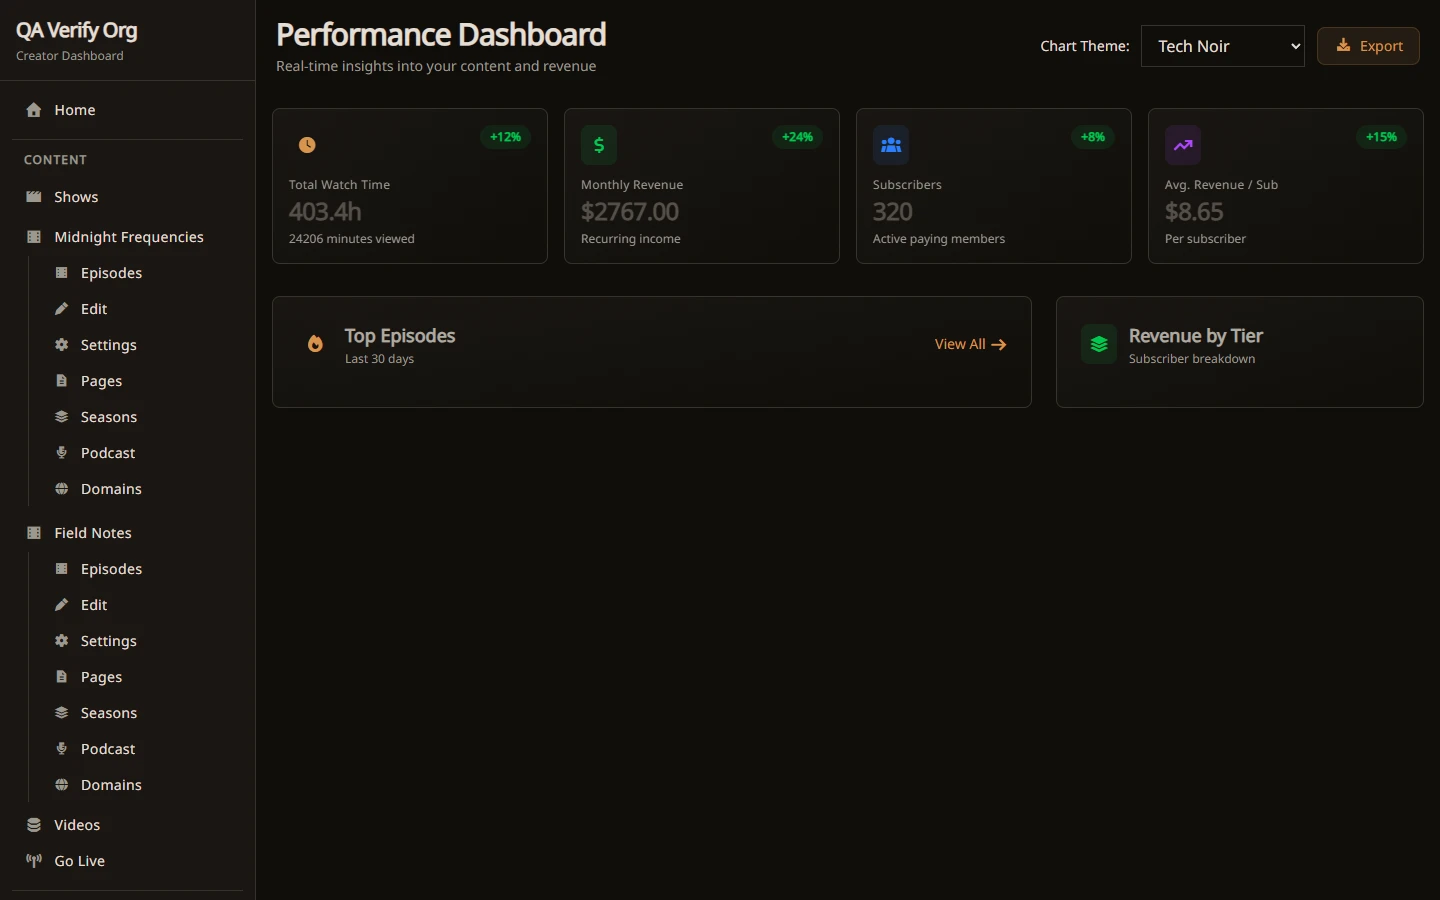Screen dimensions: 1440x900
Task: Click the Go Live broadcast icon
Action: click(x=34, y=861)
